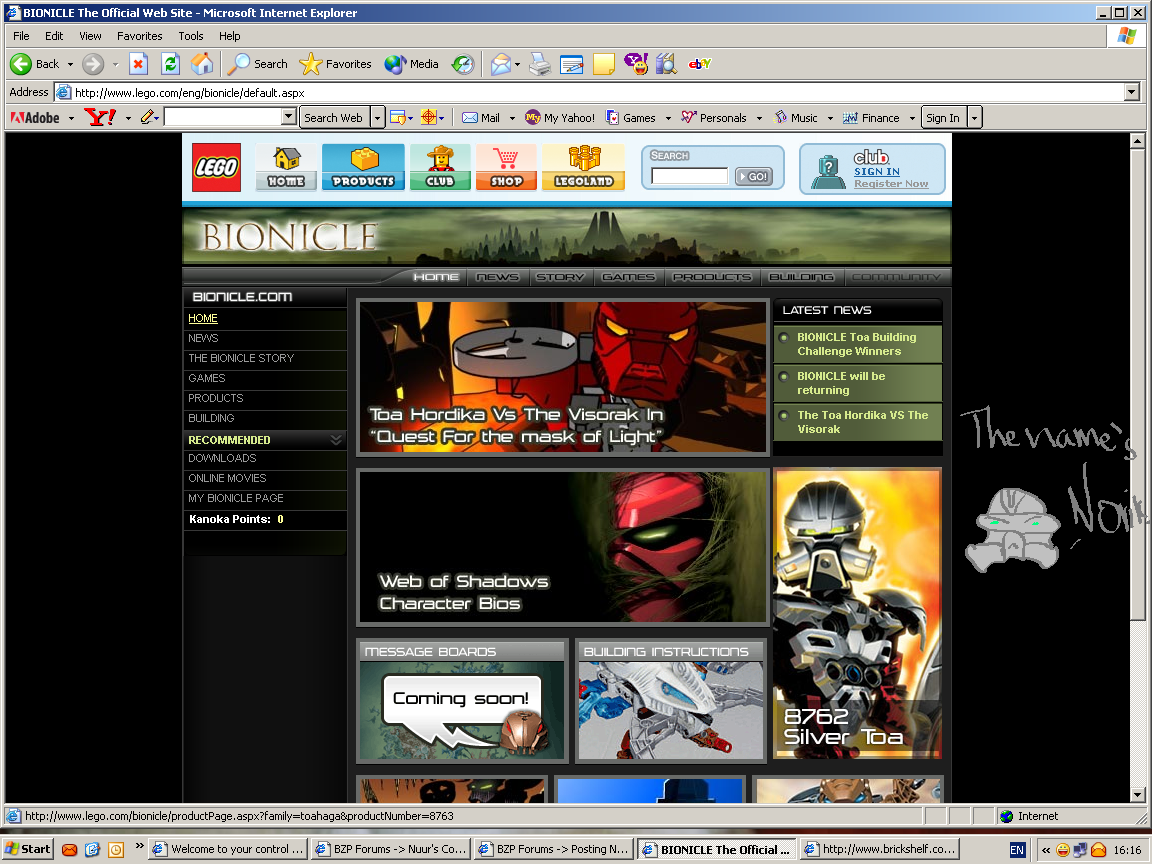Switch to brickshelf.com taskbar window

tap(879, 849)
